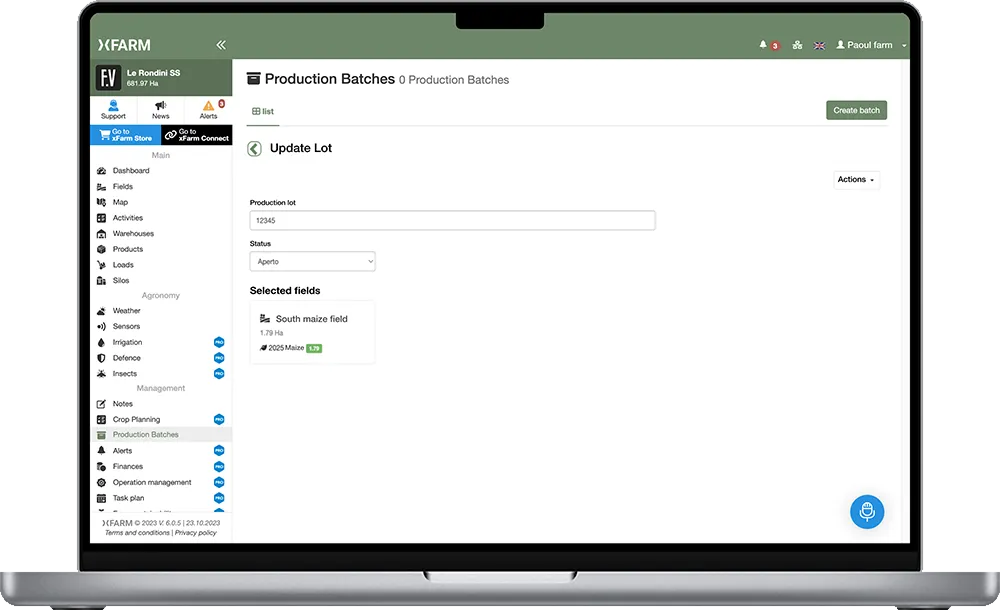Open the Dashboard from the sidebar
The image size is (1000, 610).
pyautogui.click(x=131, y=170)
